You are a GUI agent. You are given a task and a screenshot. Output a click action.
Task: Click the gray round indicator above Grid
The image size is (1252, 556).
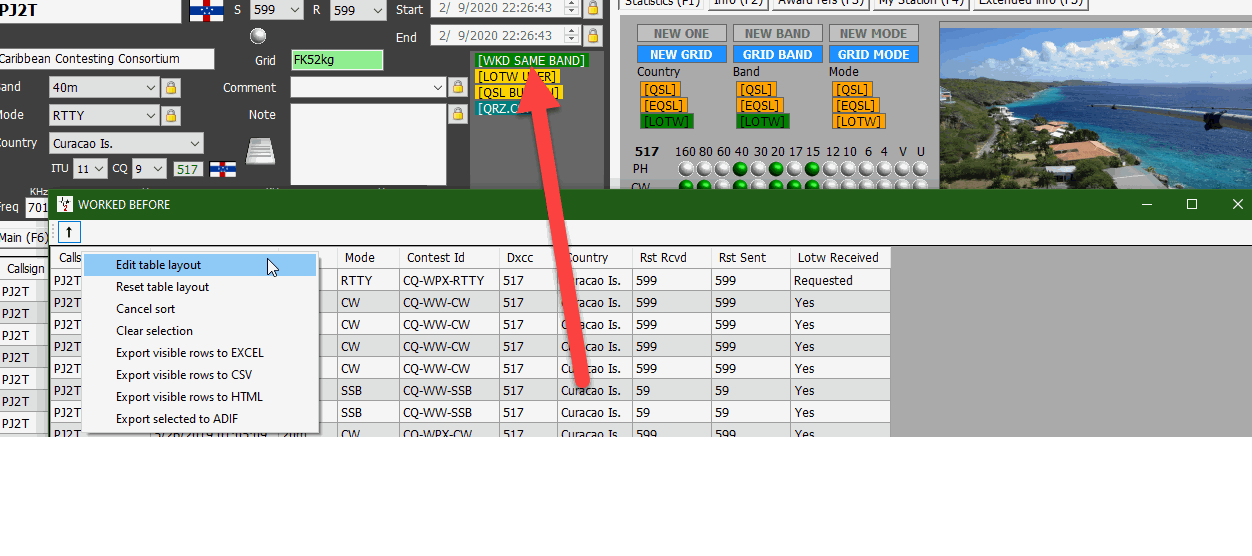point(258,36)
